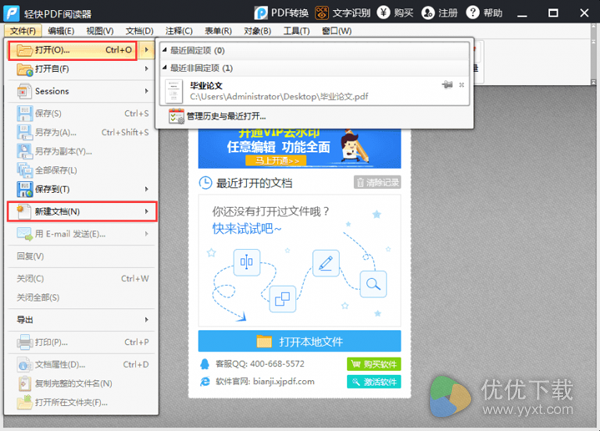Pin the 毕业论文 recent item
Screen dimensions: 600x431
point(447,85)
